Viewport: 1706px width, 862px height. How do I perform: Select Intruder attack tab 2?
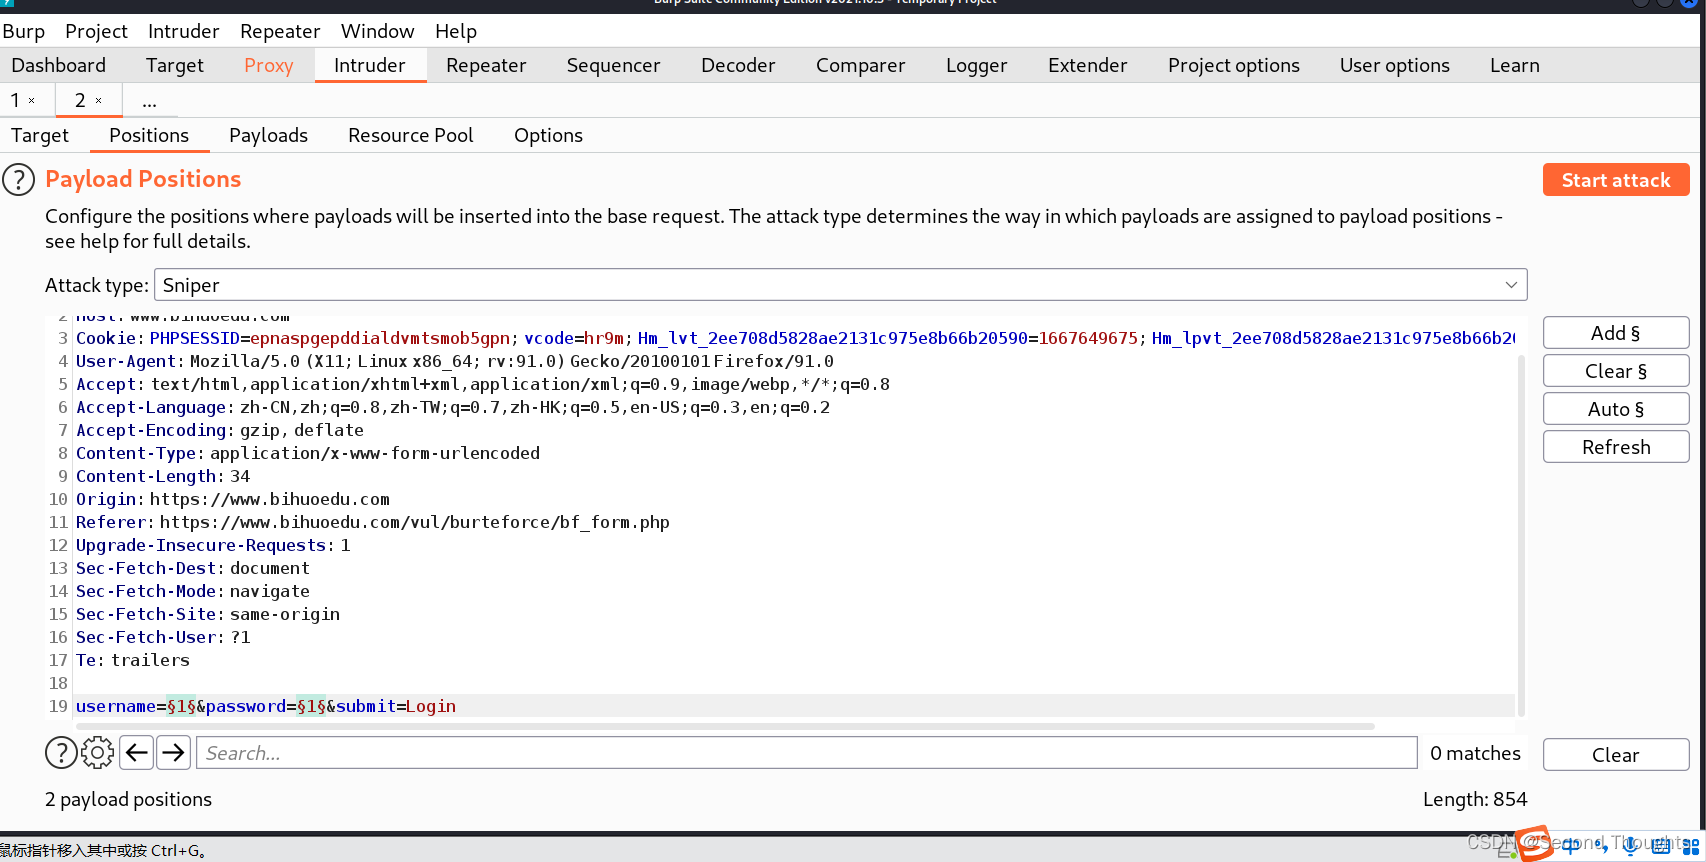(x=80, y=100)
